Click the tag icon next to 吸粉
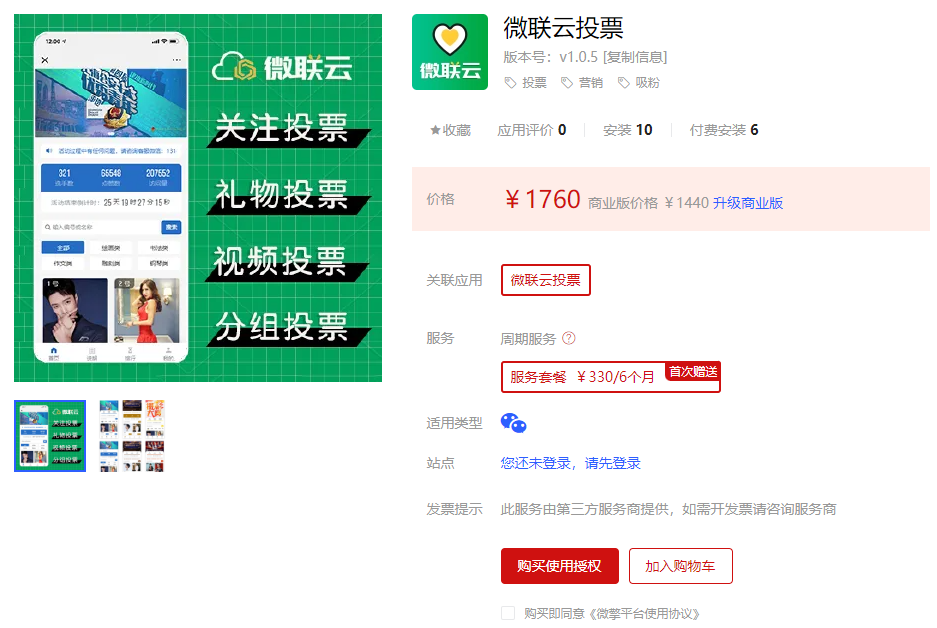This screenshot has width=937, height=628. 623,82
